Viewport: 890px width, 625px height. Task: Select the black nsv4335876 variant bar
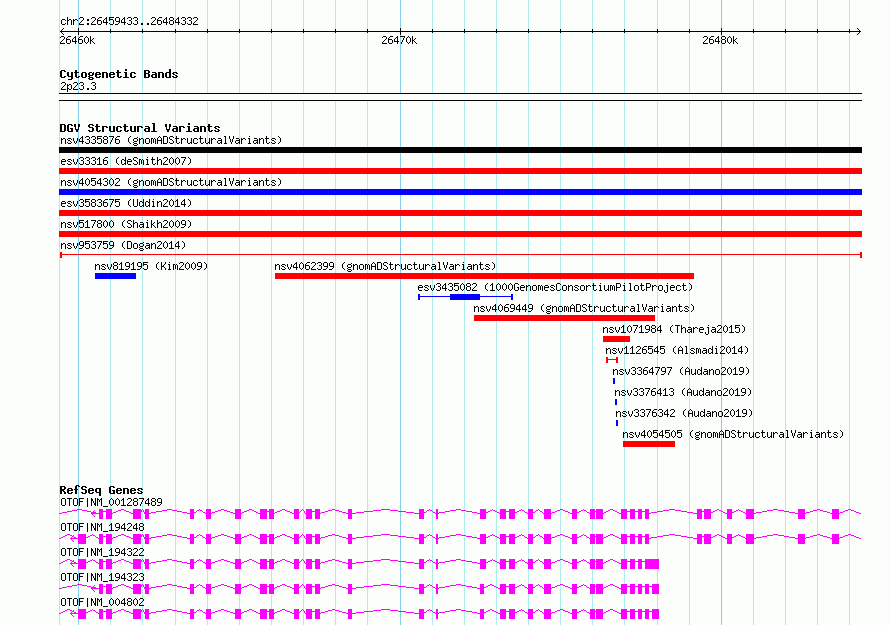[x=460, y=150]
